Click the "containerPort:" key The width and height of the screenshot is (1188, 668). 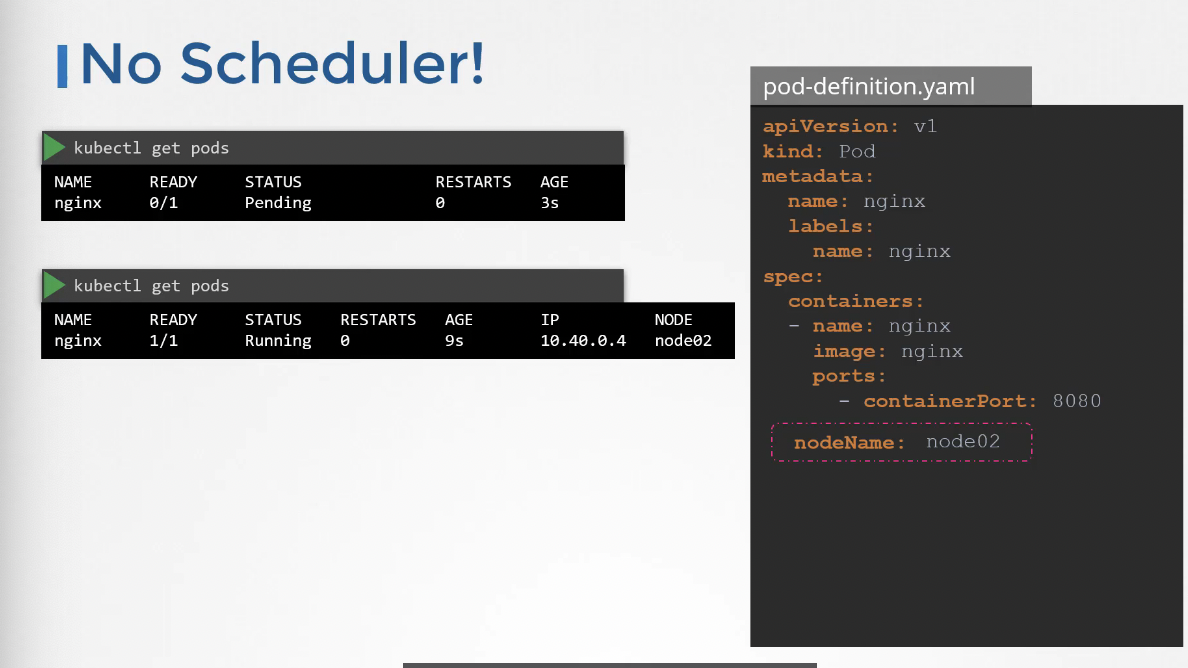[x=950, y=401]
